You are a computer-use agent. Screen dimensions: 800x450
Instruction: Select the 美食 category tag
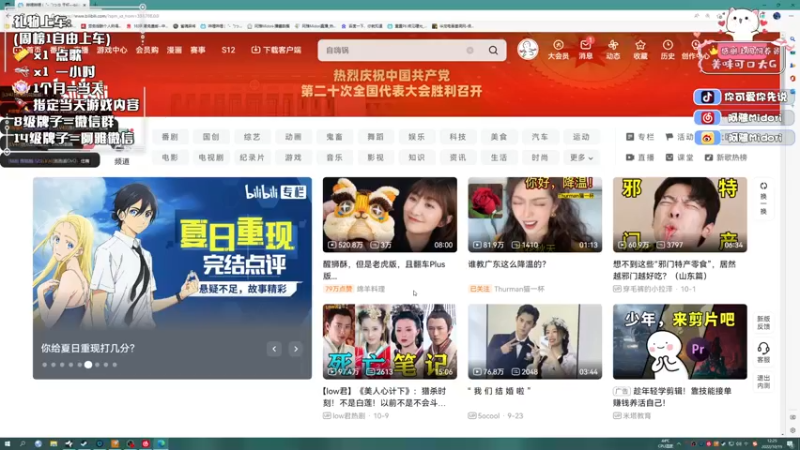pos(499,137)
